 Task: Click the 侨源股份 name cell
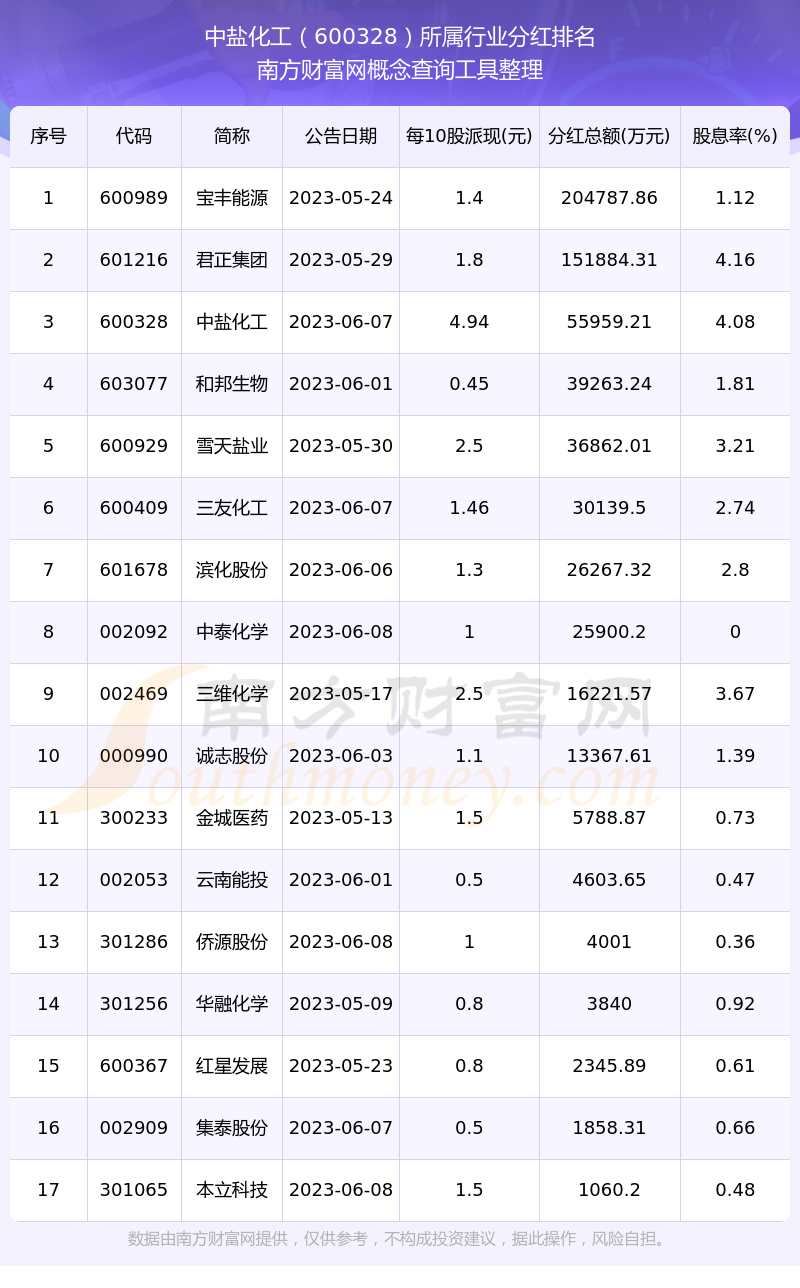click(232, 942)
